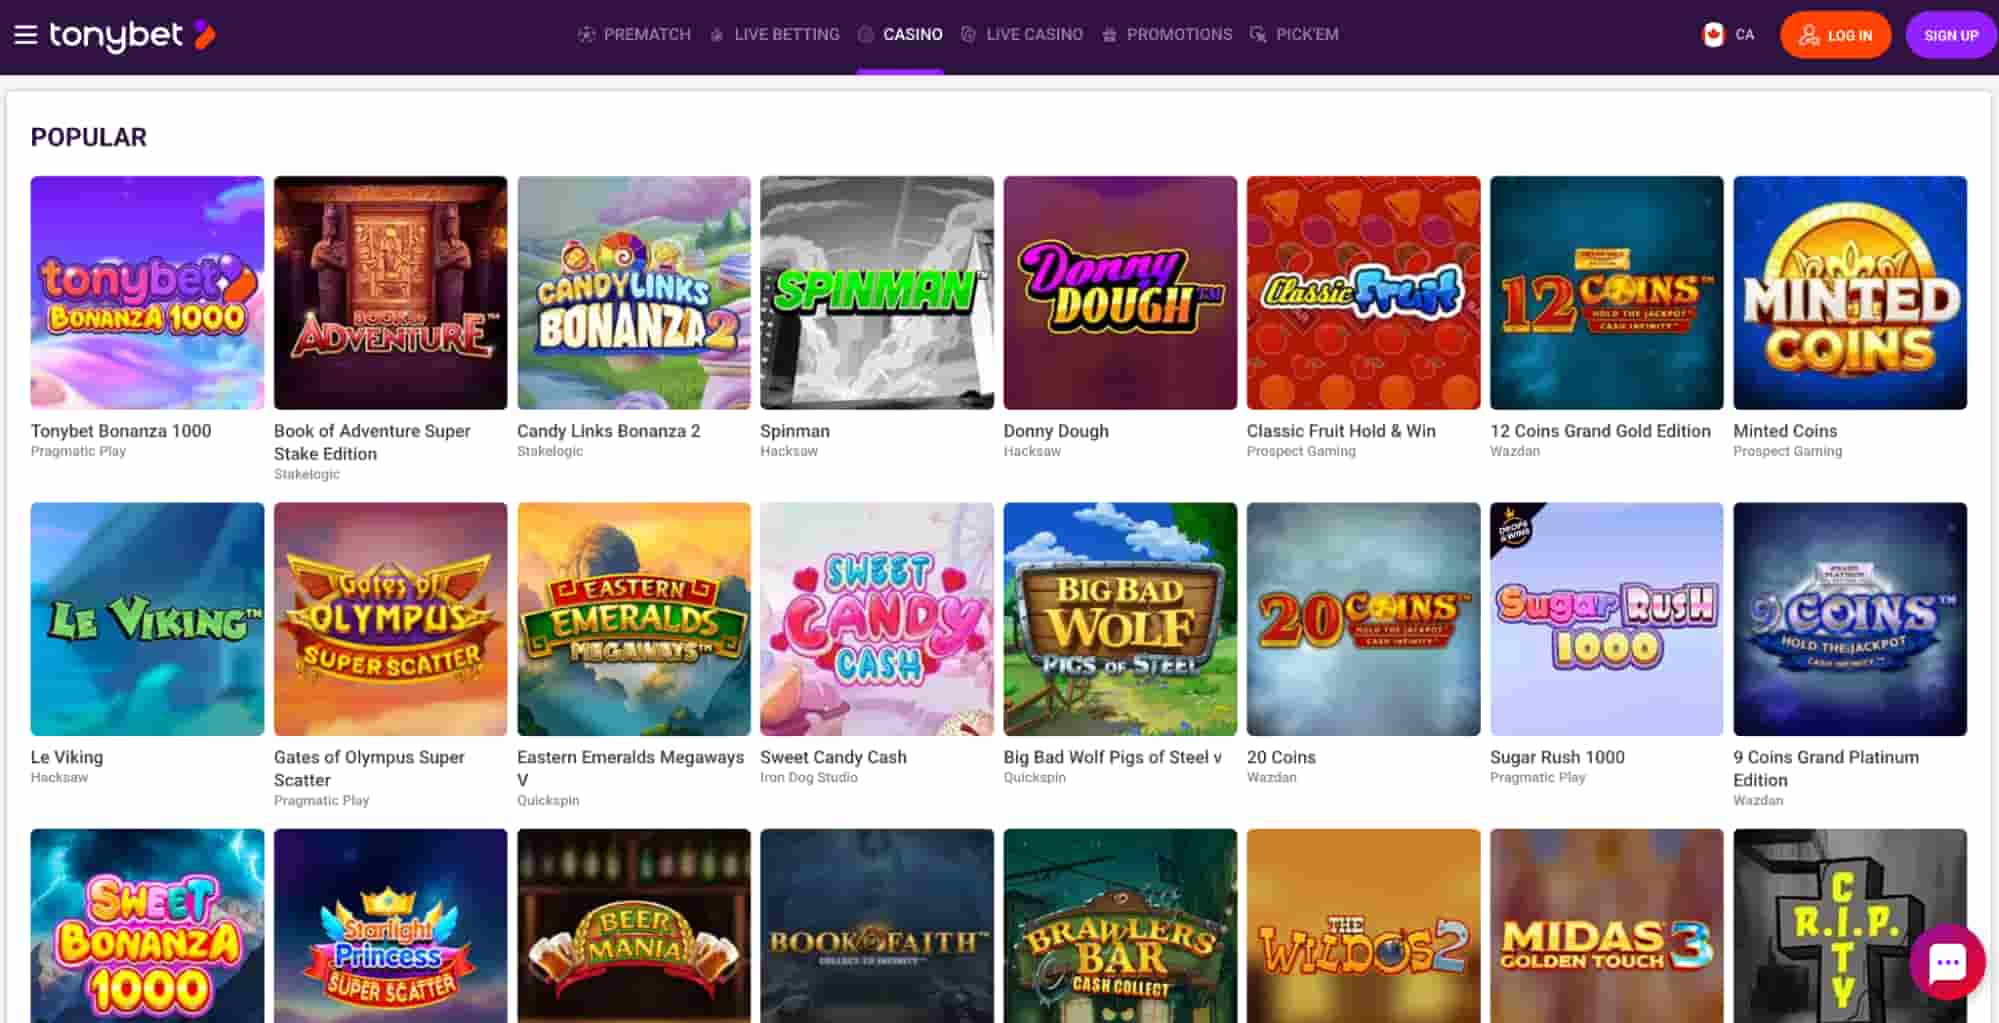Click the Prematch soccer ball icon

(x=584, y=34)
